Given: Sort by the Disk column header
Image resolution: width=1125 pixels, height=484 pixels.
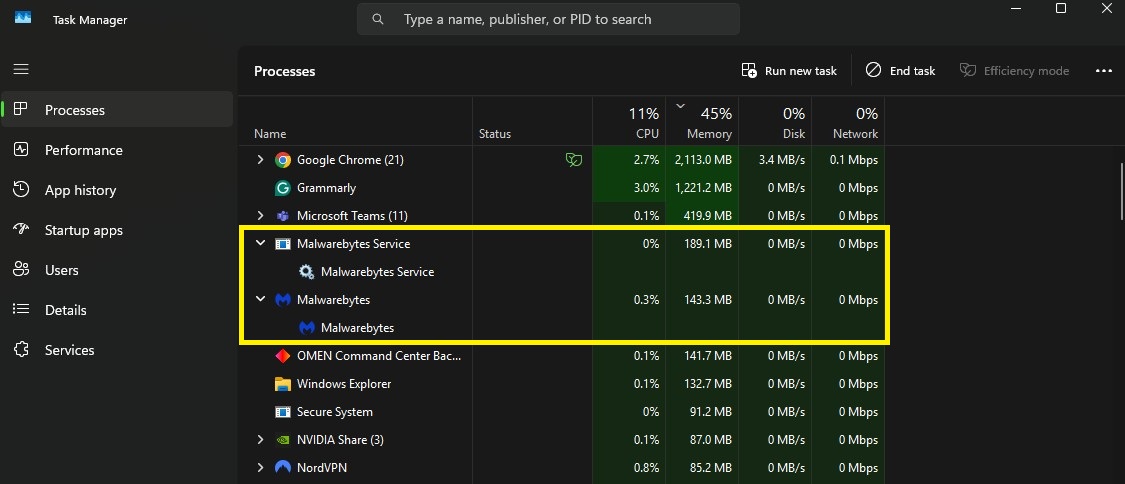Looking at the screenshot, I should coord(775,122).
